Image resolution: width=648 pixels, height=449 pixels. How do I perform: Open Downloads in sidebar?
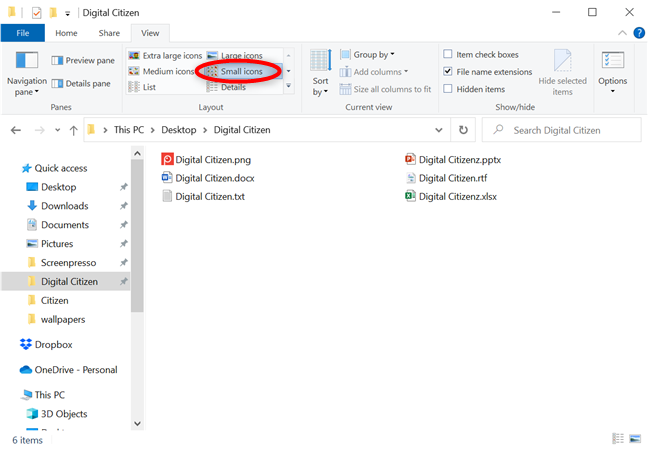57,206
